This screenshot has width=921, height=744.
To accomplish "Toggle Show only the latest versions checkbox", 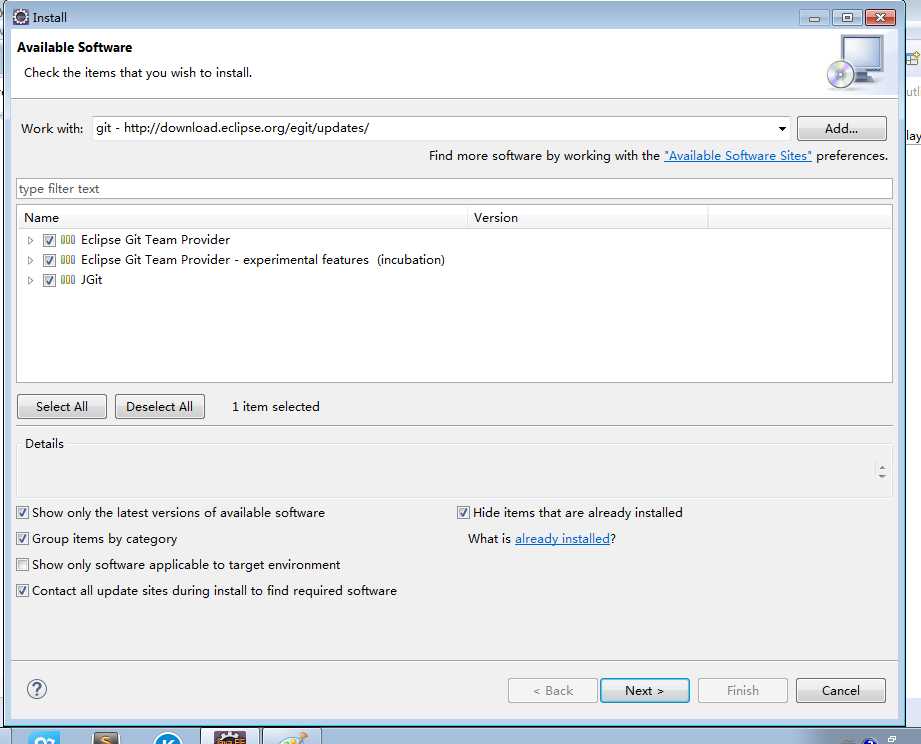I will tap(22, 513).
